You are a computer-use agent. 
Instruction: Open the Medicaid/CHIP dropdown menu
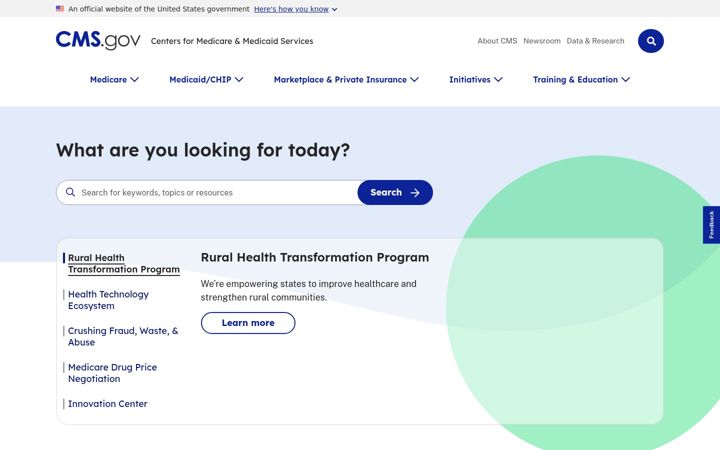click(x=206, y=79)
